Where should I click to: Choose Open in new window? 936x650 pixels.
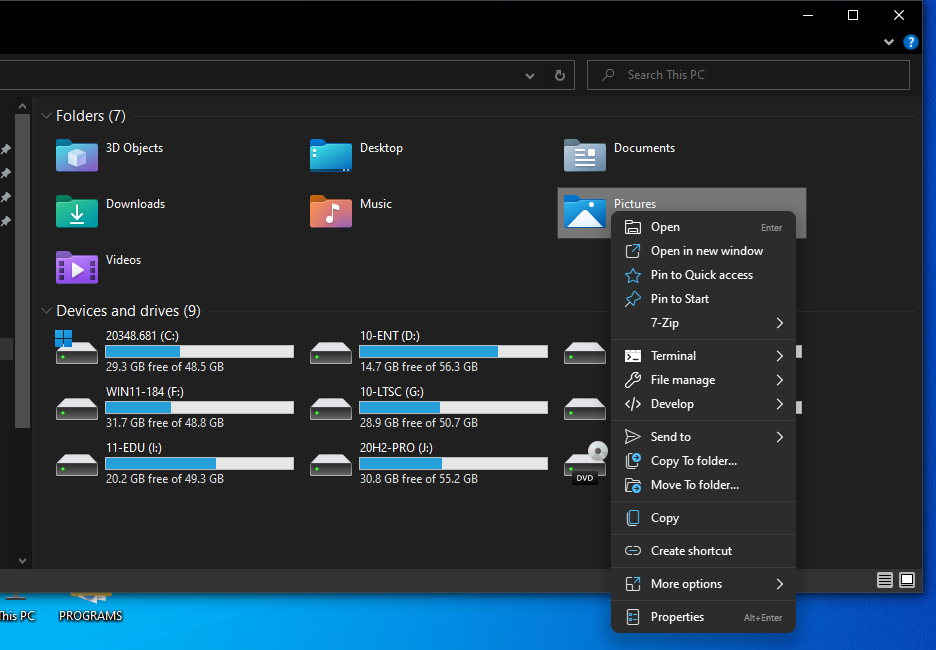[703, 251]
